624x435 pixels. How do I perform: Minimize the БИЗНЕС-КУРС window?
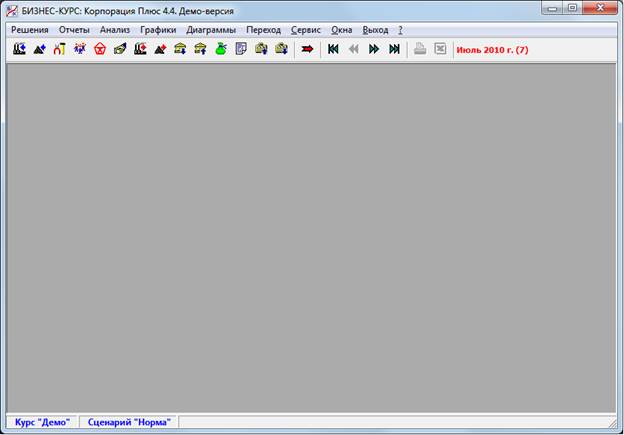click(552, 8)
